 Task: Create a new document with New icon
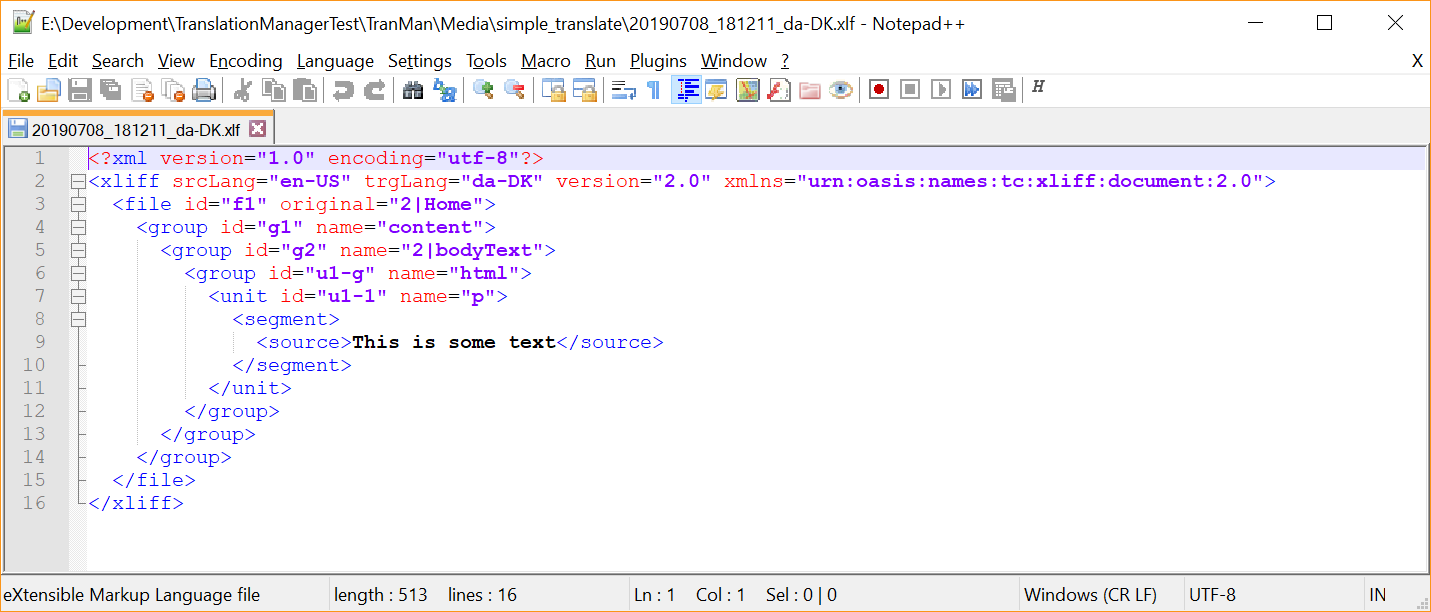click(18, 90)
